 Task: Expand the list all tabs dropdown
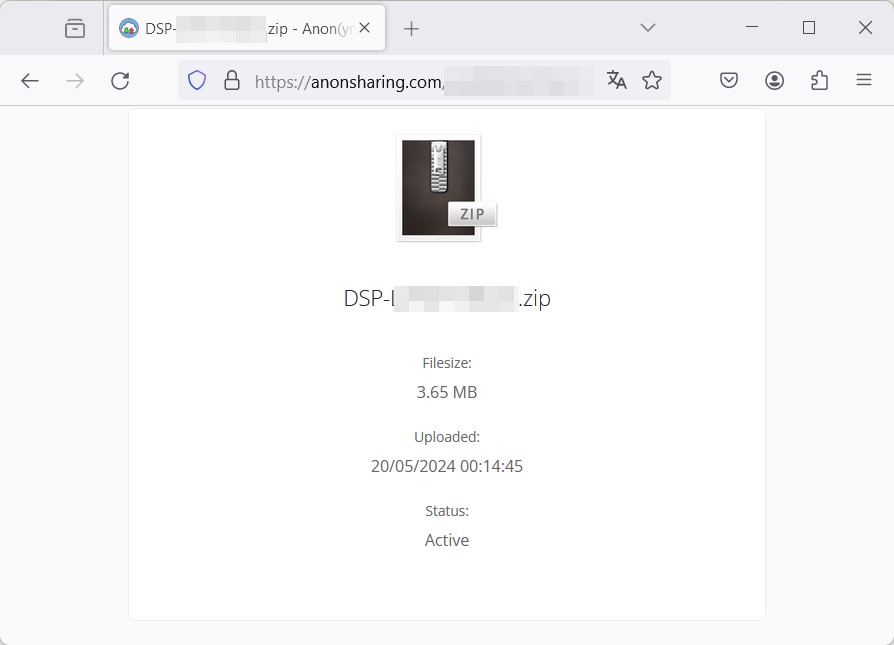pos(648,28)
